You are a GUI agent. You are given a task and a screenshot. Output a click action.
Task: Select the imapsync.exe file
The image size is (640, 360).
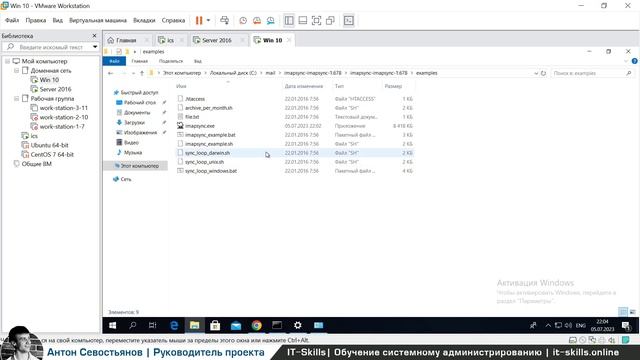(200, 126)
